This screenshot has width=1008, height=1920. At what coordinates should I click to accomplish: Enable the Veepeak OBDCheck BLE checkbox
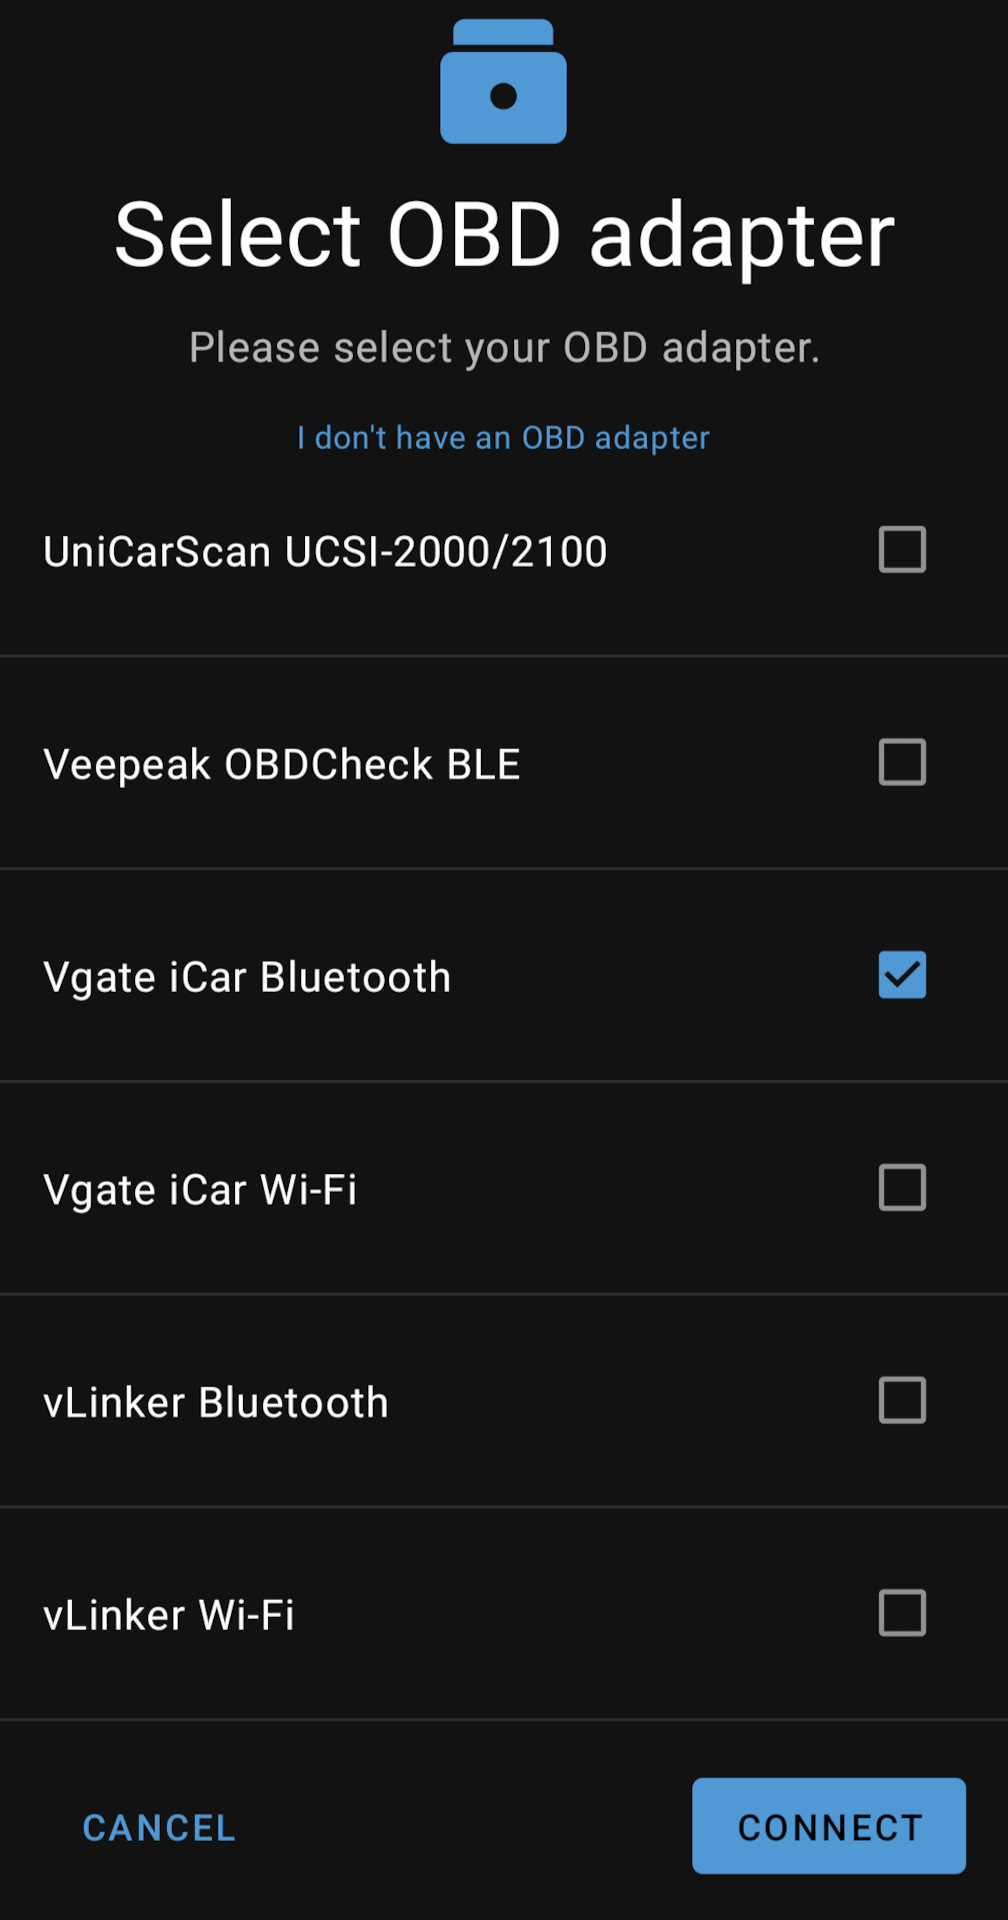pyautogui.click(x=902, y=762)
